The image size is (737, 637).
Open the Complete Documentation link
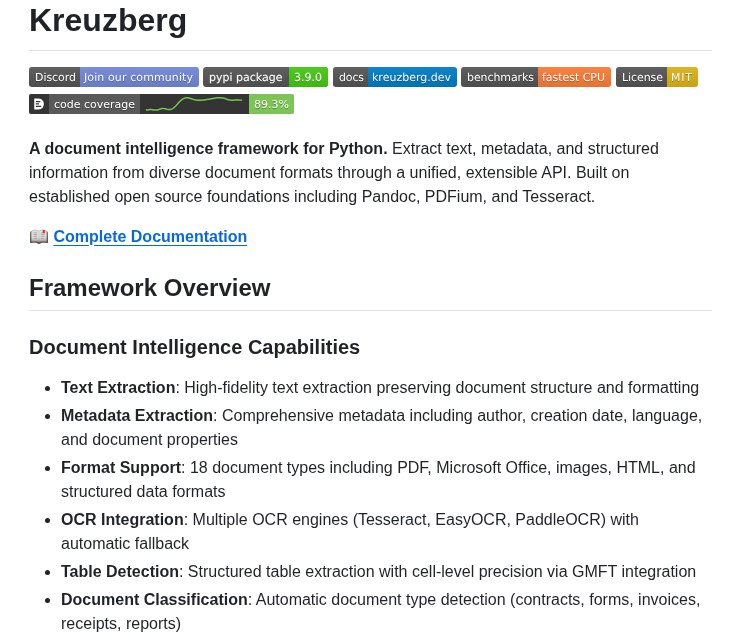click(150, 236)
